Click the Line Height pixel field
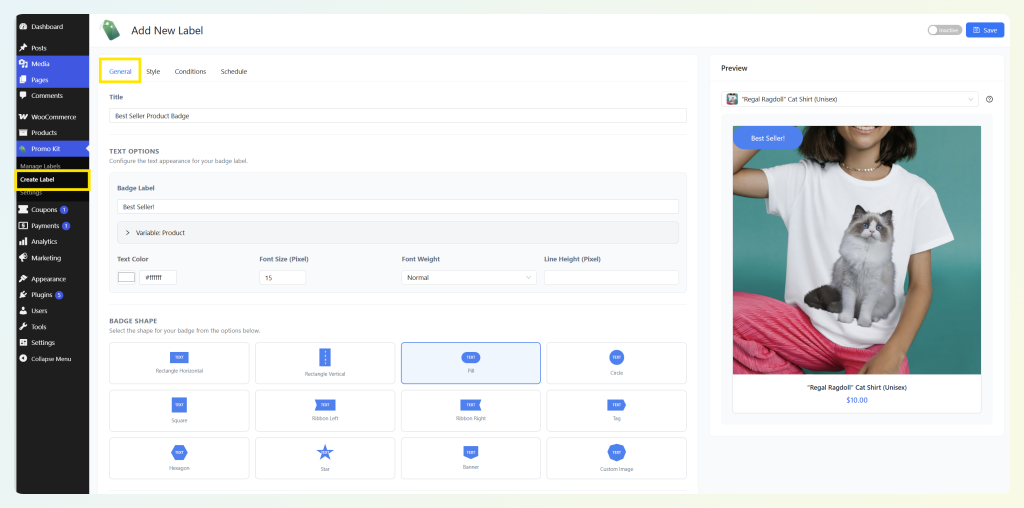The height and width of the screenshot is (508, 1024). coord(611,278)
